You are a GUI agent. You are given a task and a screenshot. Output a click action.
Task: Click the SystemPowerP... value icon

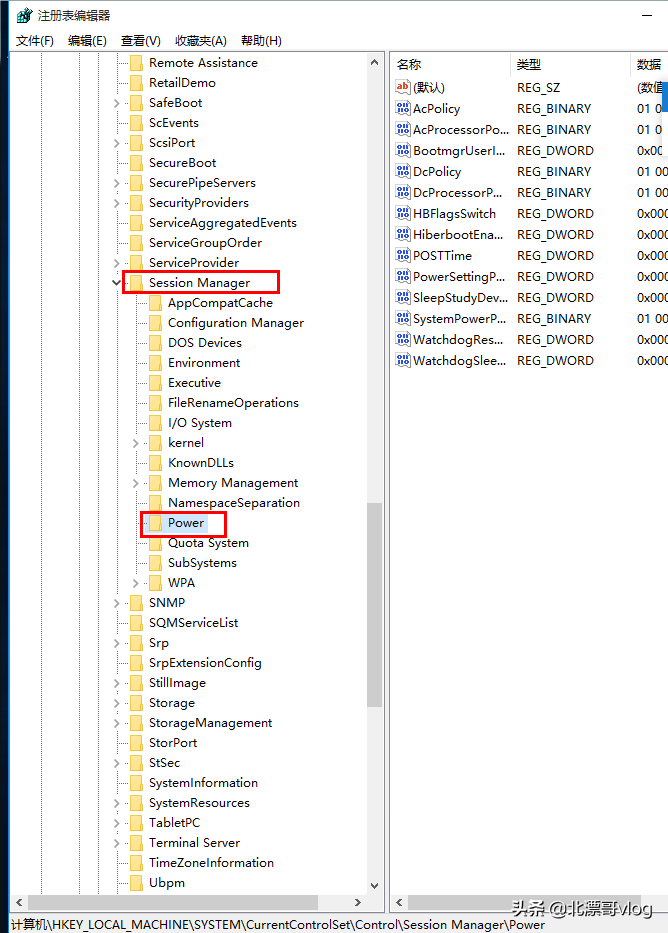(403, 318)
